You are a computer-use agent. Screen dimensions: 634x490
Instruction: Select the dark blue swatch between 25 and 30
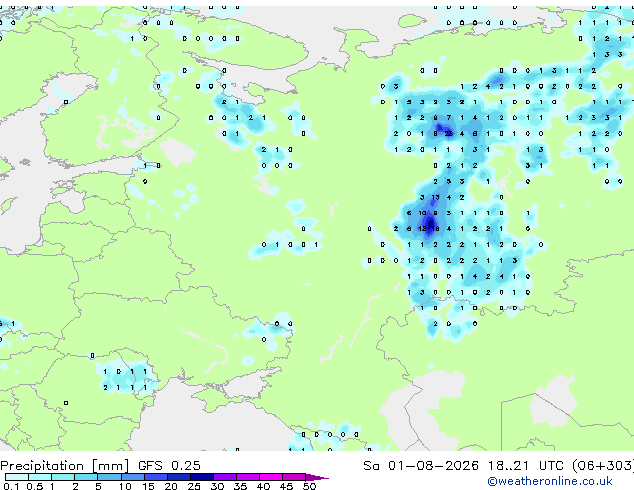[202, 477]
